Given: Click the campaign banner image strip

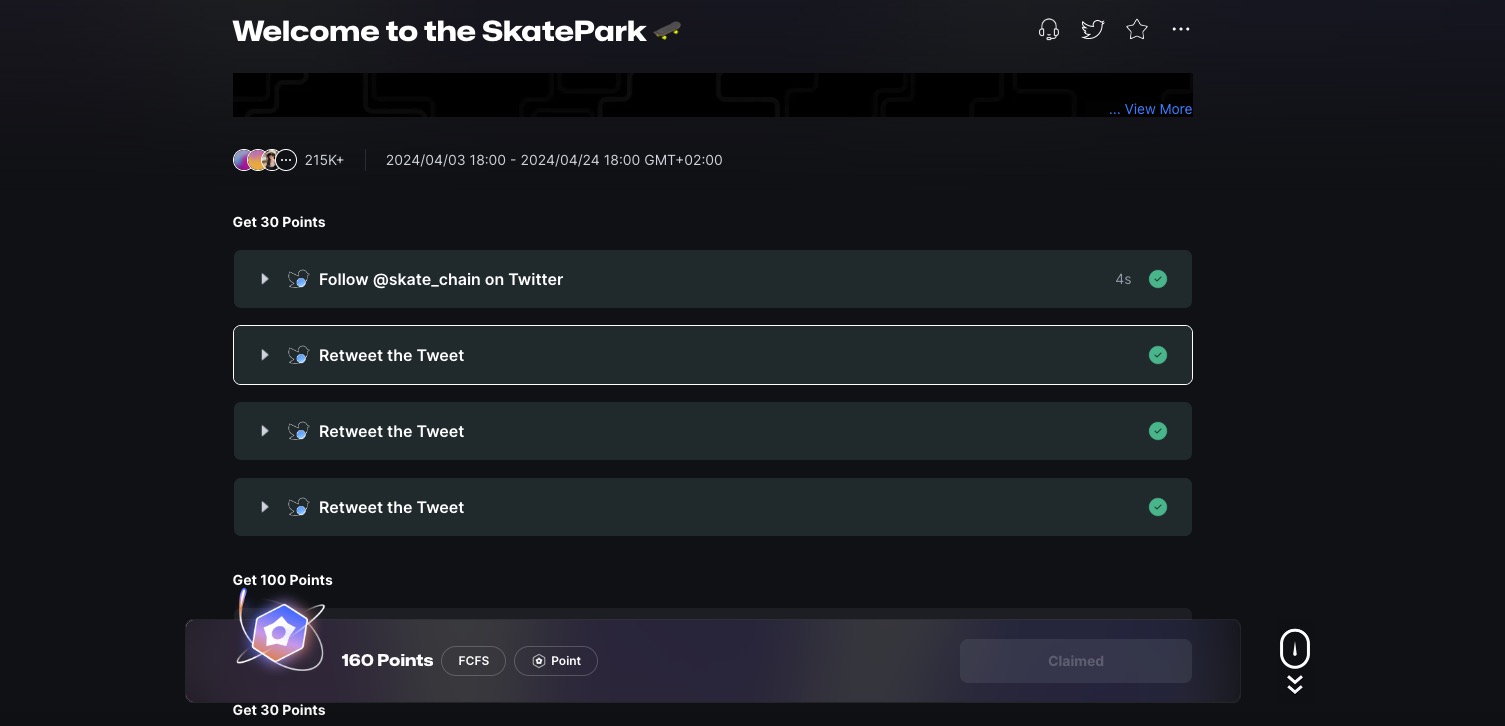Looking at the screenshot, I should (660, 94).
